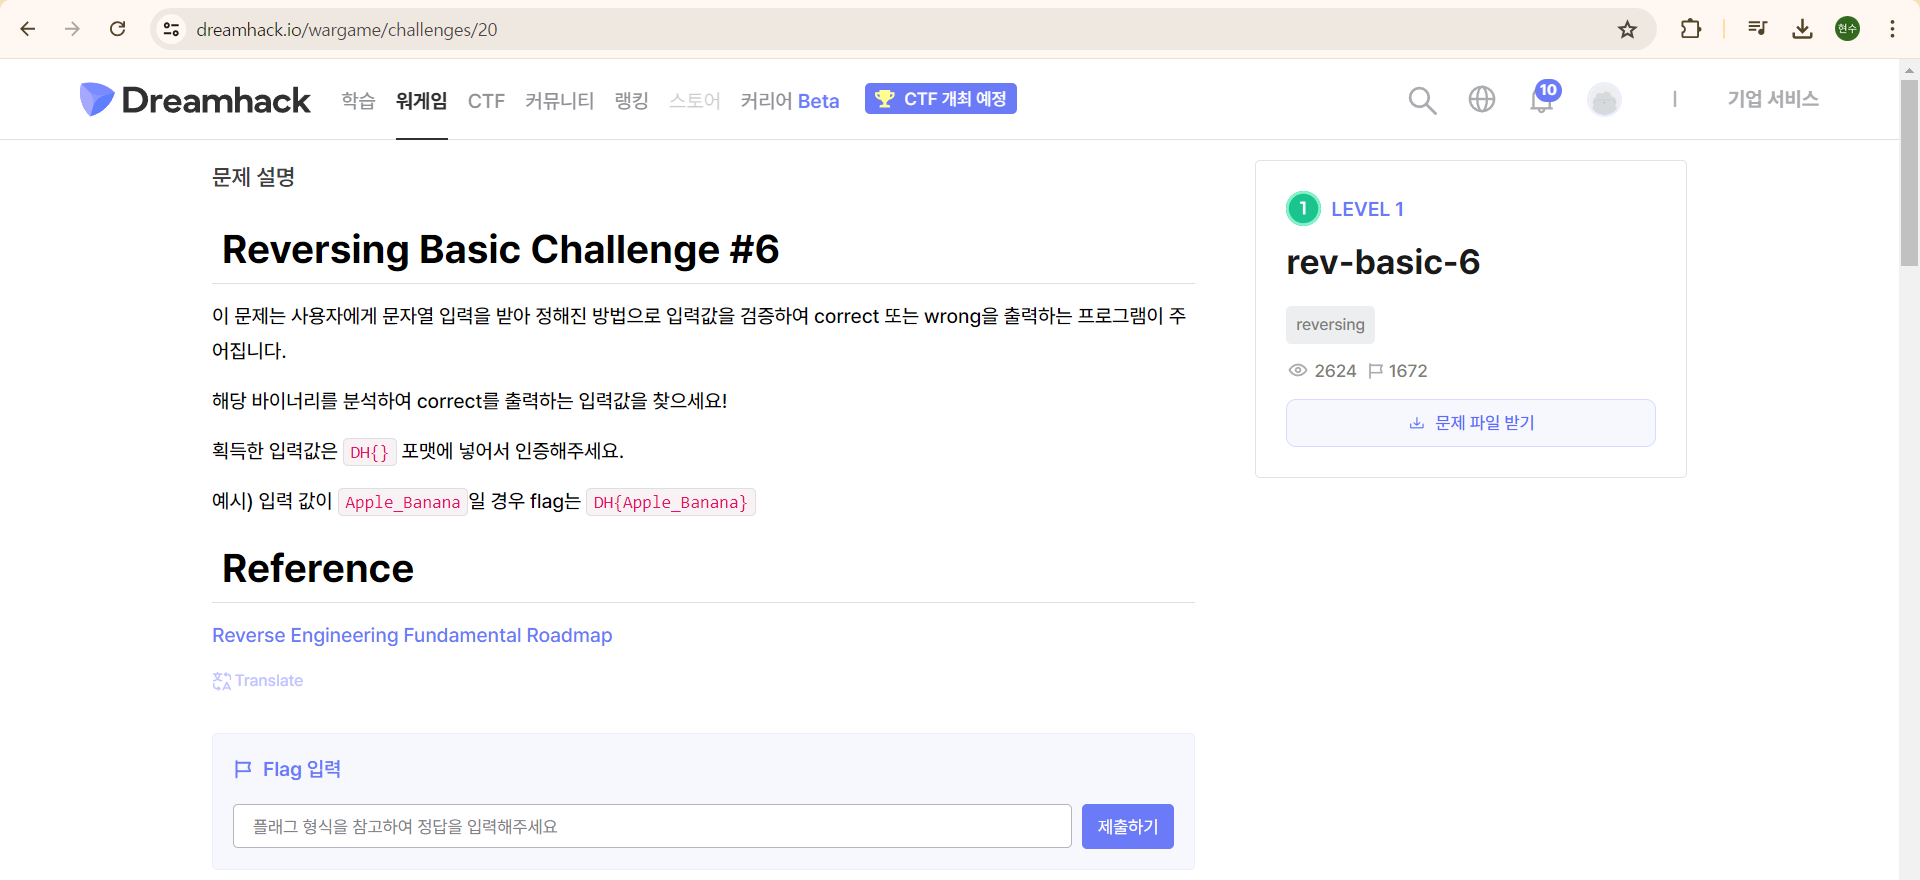Open the 스토어 menu item

click(x=694, y=100)
